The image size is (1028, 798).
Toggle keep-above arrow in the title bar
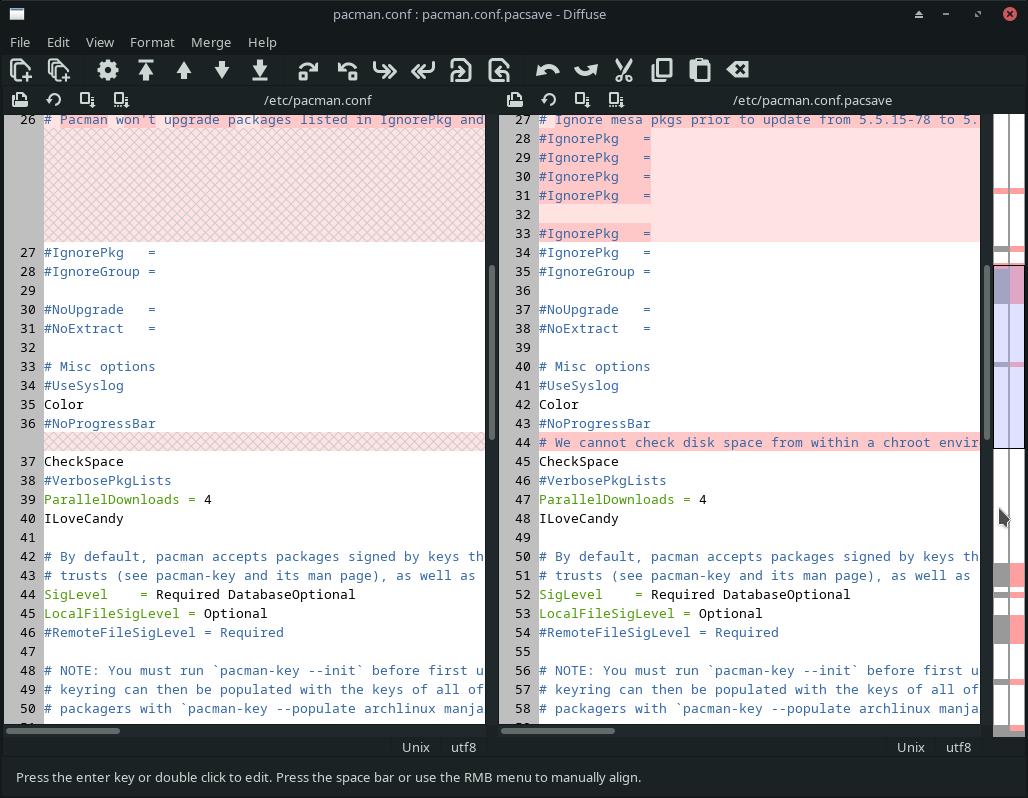[919, 14]
